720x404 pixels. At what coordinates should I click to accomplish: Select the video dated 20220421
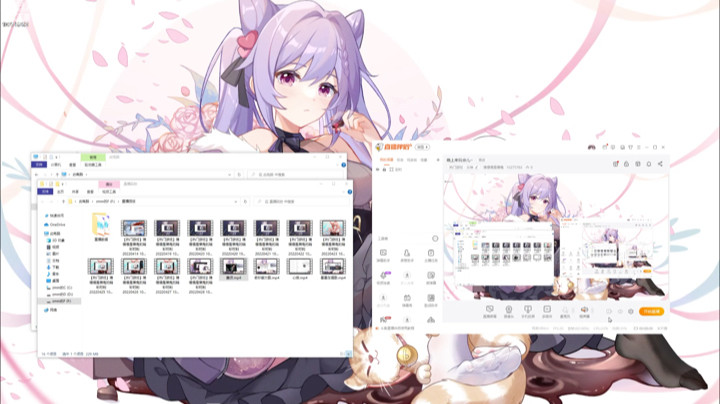click(266, 238)
